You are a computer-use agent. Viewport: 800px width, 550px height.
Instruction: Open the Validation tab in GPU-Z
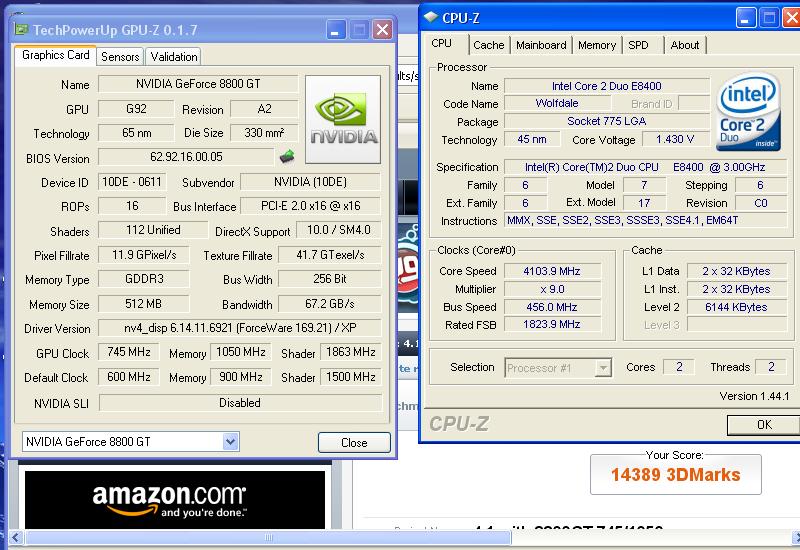pyautogui.click(x=173, y=57)
